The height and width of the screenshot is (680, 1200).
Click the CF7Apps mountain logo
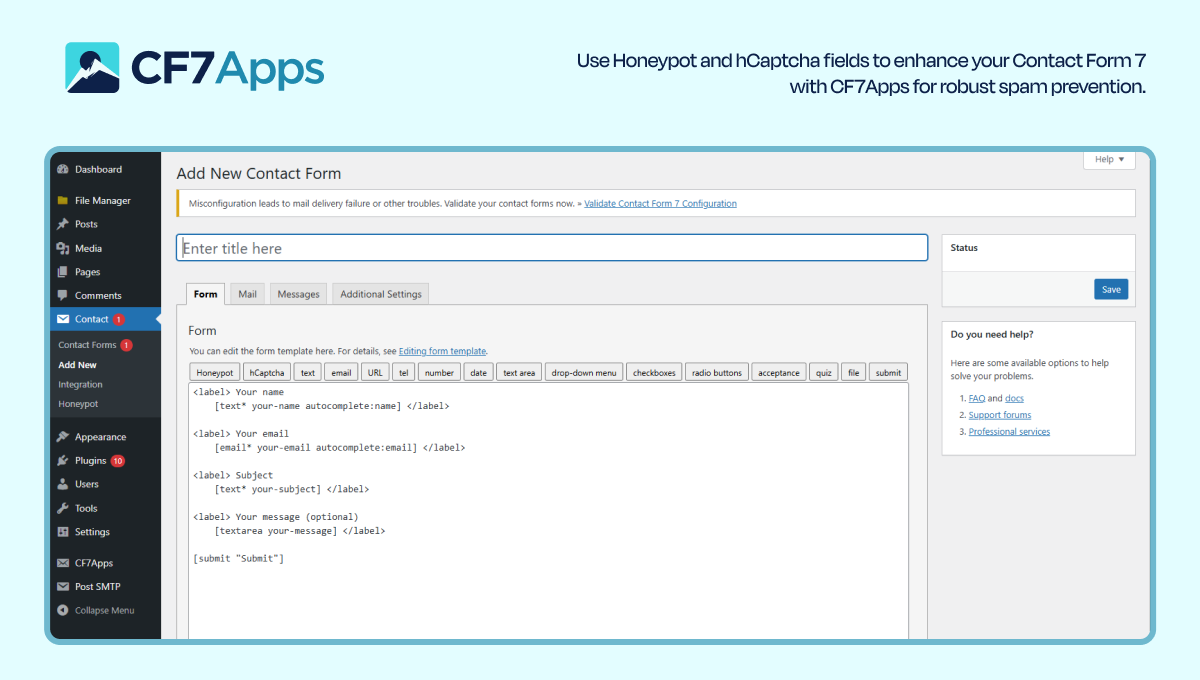pos(92,67)
